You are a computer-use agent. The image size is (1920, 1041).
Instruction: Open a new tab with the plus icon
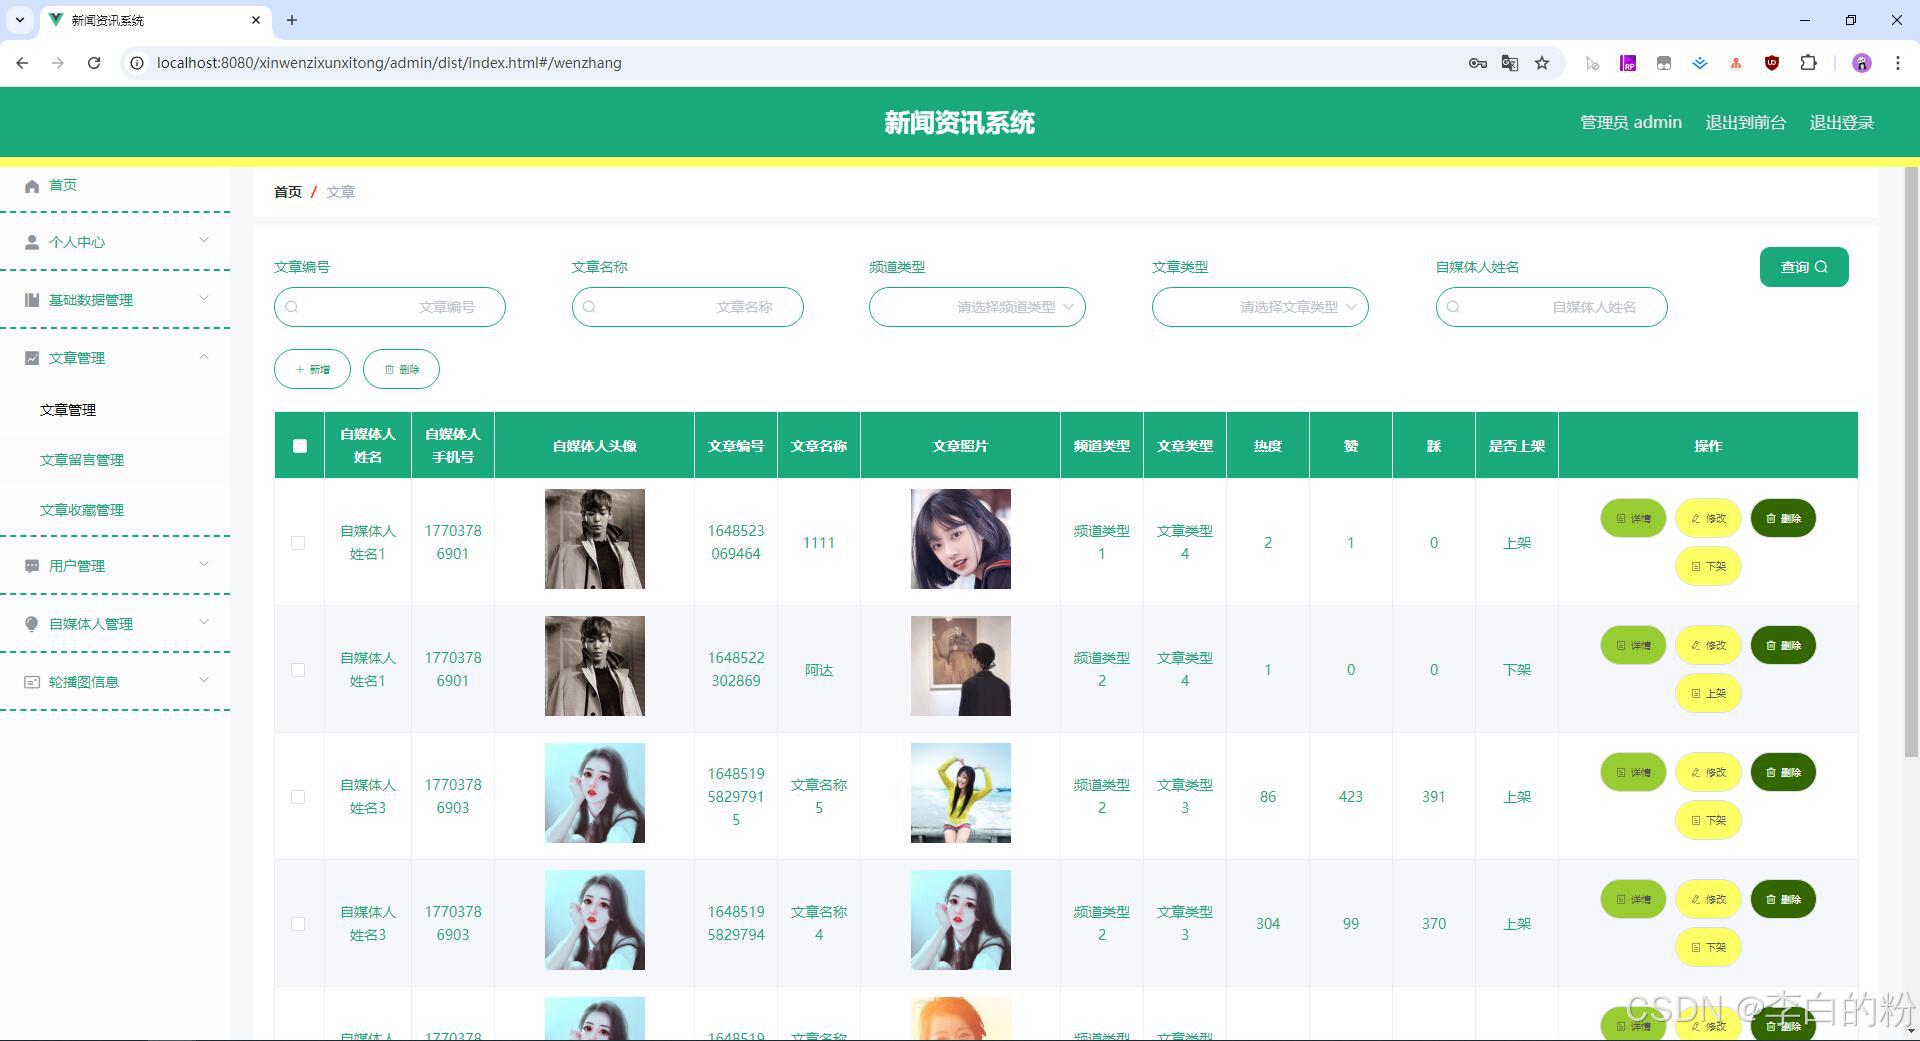[292, 20]
